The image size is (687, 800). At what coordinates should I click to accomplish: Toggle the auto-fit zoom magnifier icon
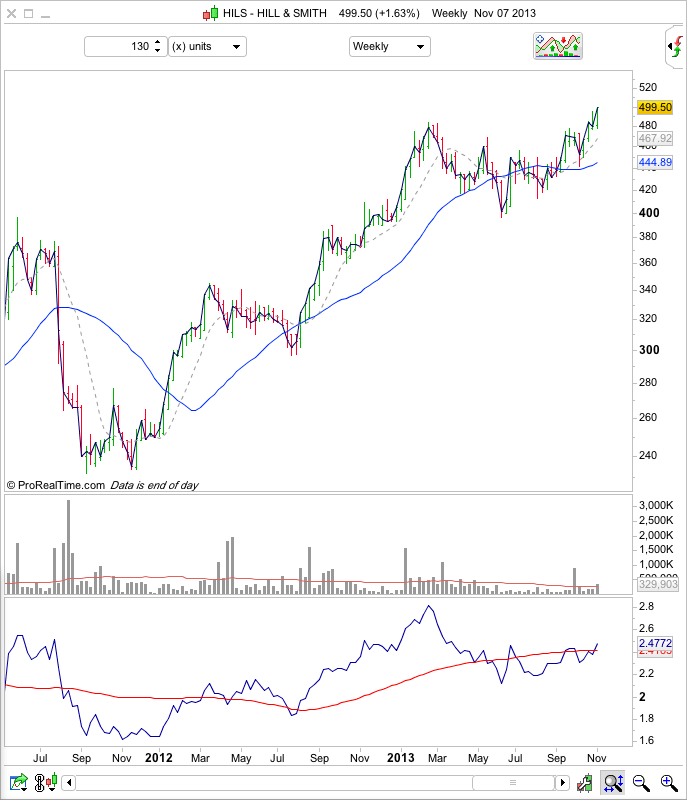tap(613, 783)
